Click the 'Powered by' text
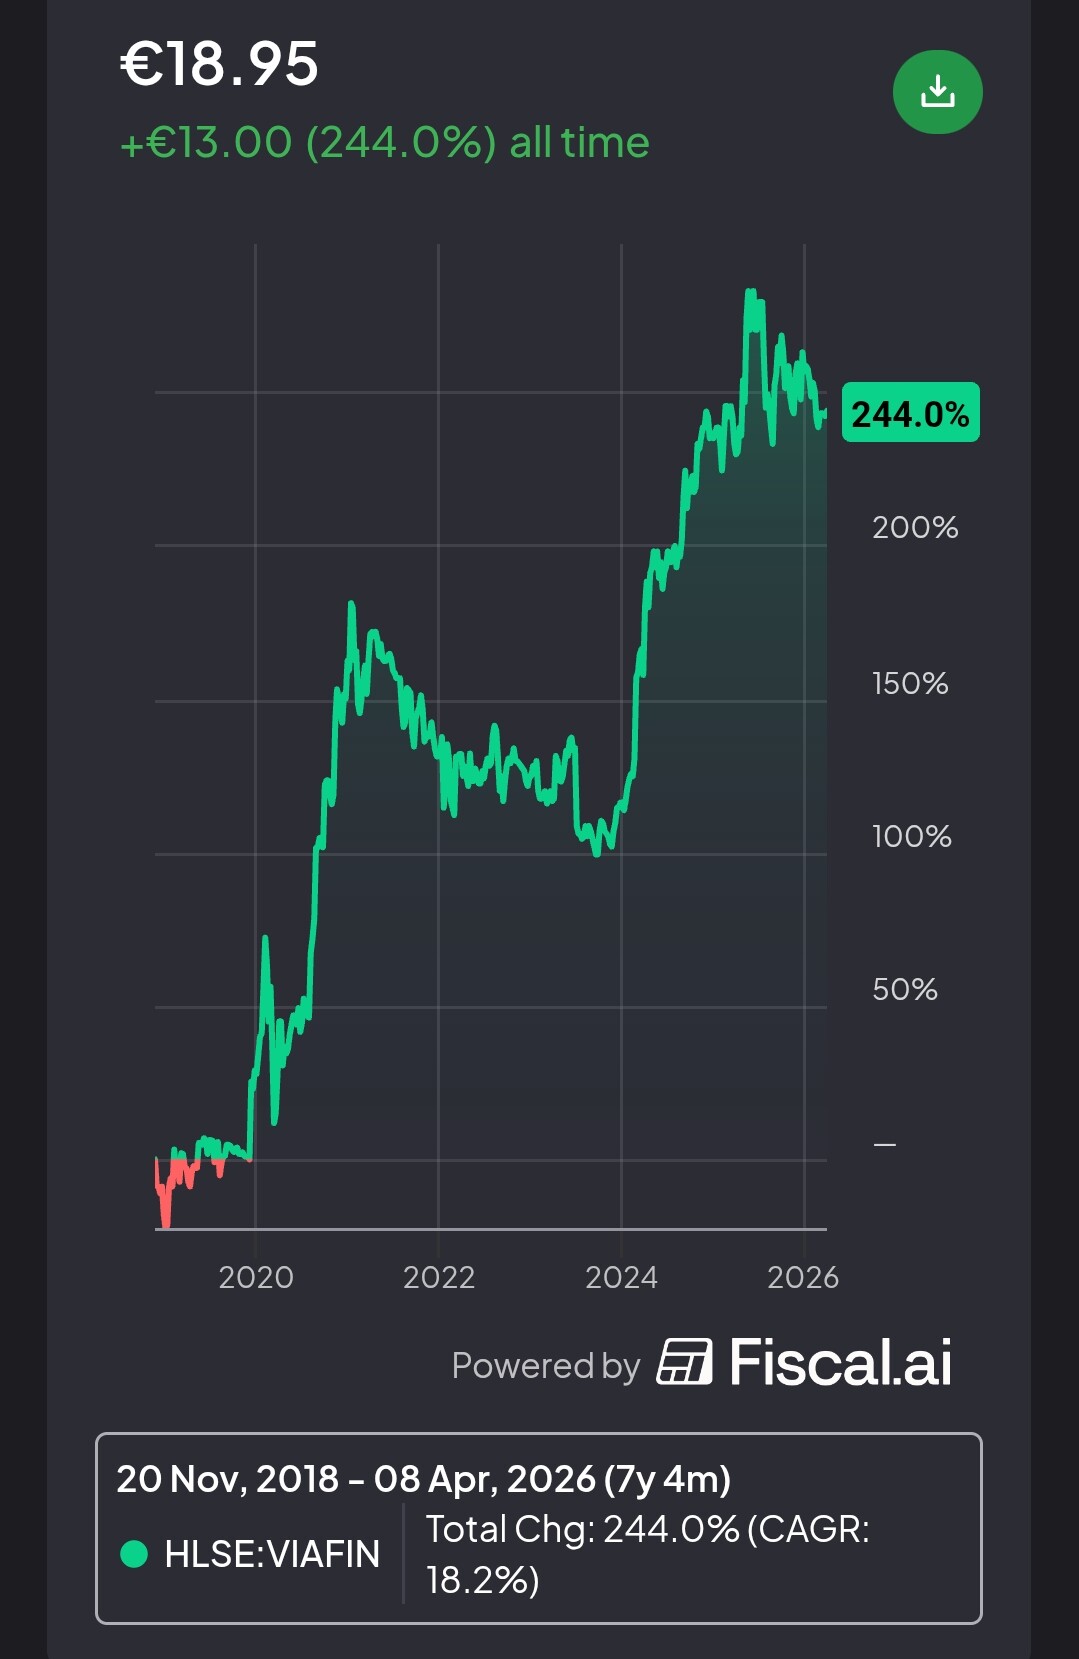This screenshot has width=1079, height=1659. pos(545,1366)
